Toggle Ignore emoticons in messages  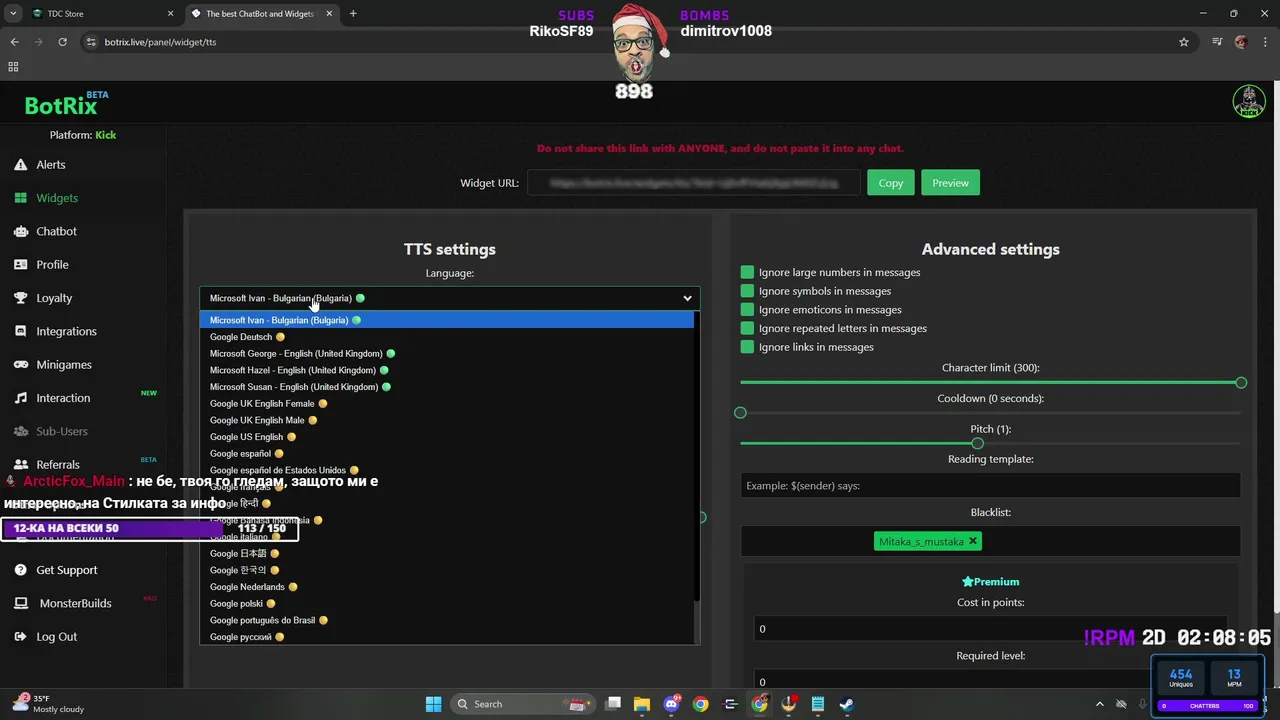coord(747,310)
